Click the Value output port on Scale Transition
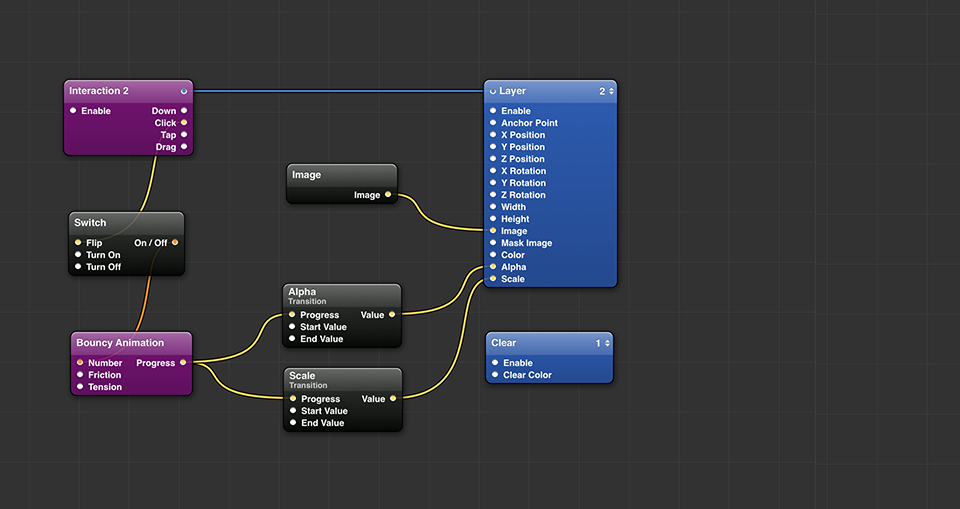The width and height of the screenshot is (960, 509). click(x=393, y=399)
